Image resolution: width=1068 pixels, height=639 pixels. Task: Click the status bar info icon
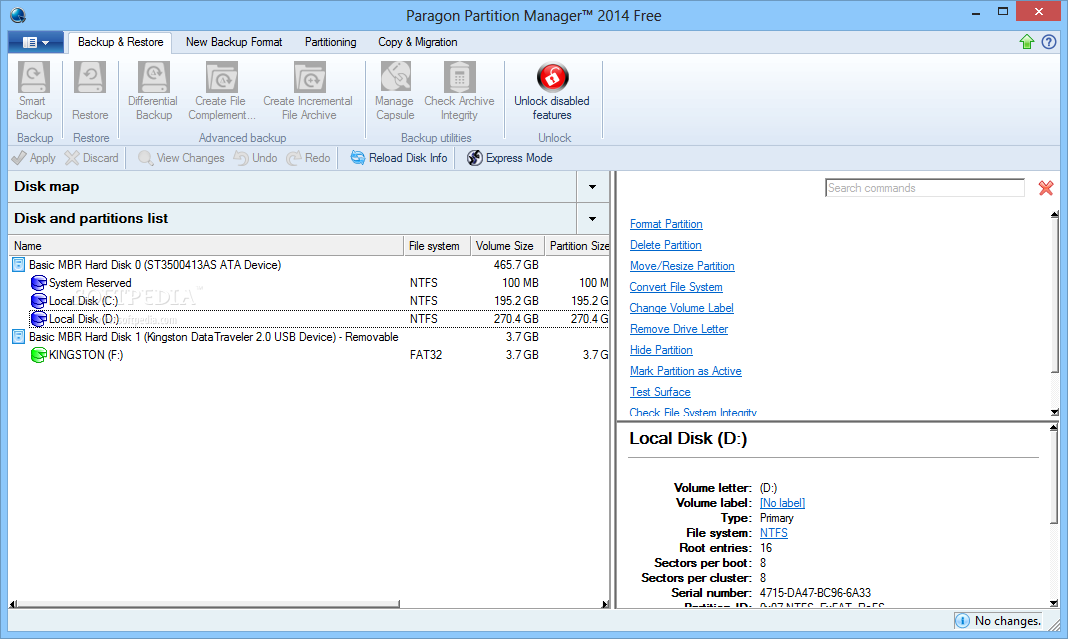click(x=962, y=621)
